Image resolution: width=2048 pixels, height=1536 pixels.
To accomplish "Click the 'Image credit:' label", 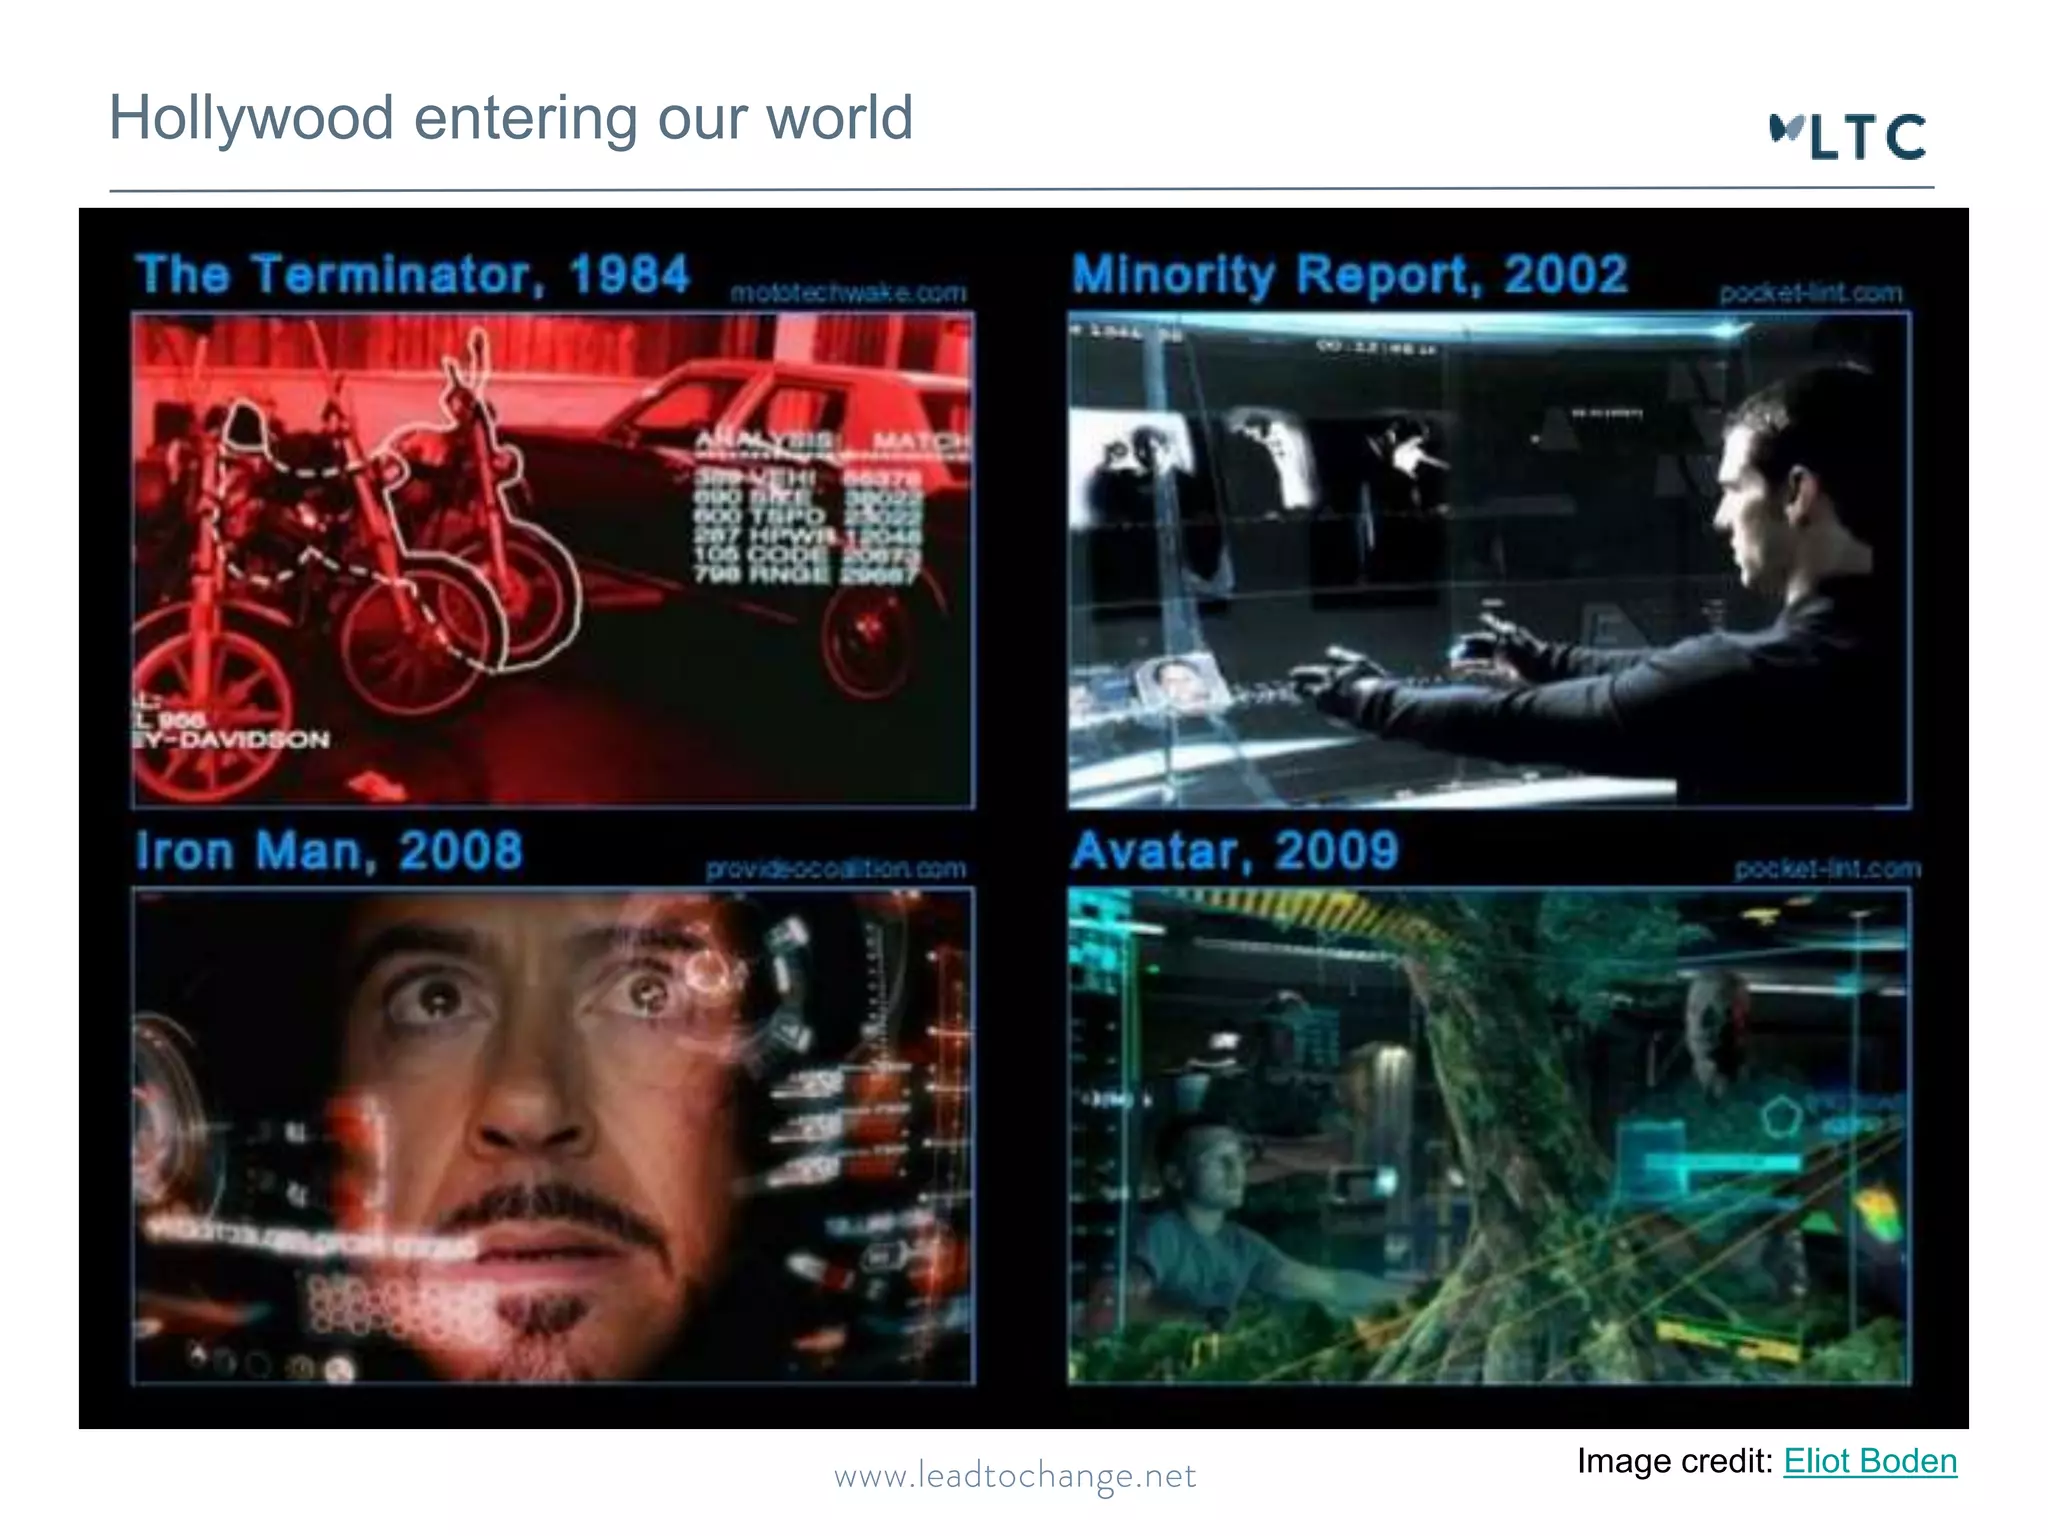I will coord(1675,1461).
